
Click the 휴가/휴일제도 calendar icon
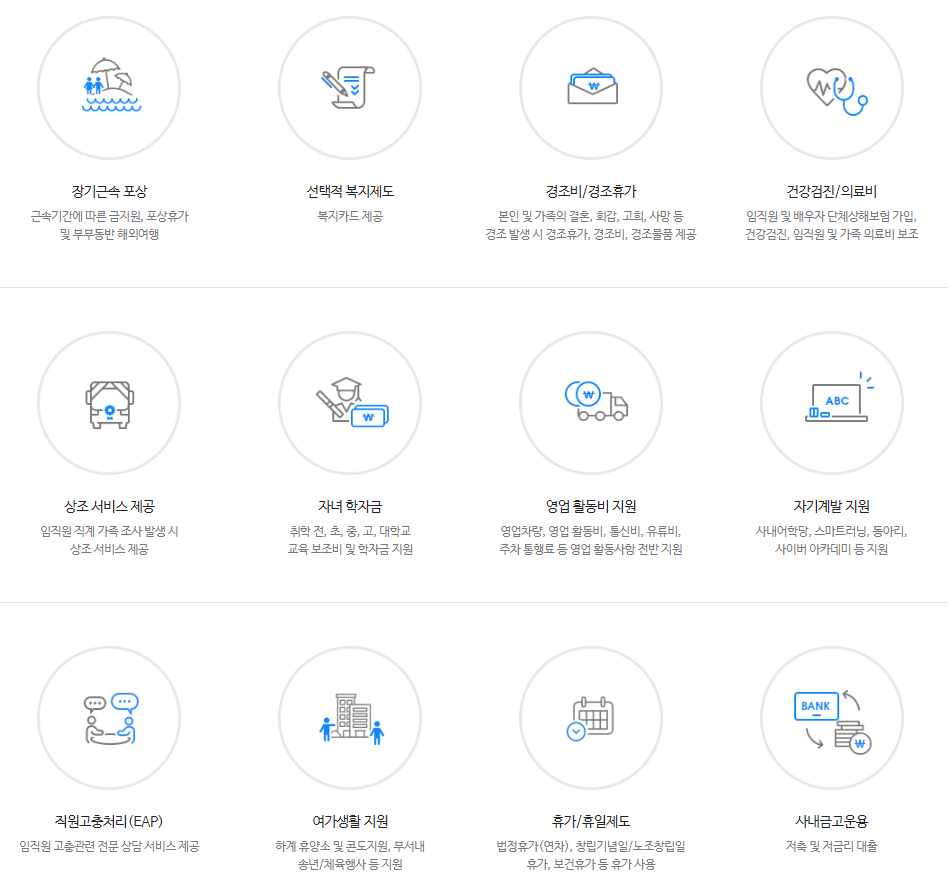tap(590, 717)
